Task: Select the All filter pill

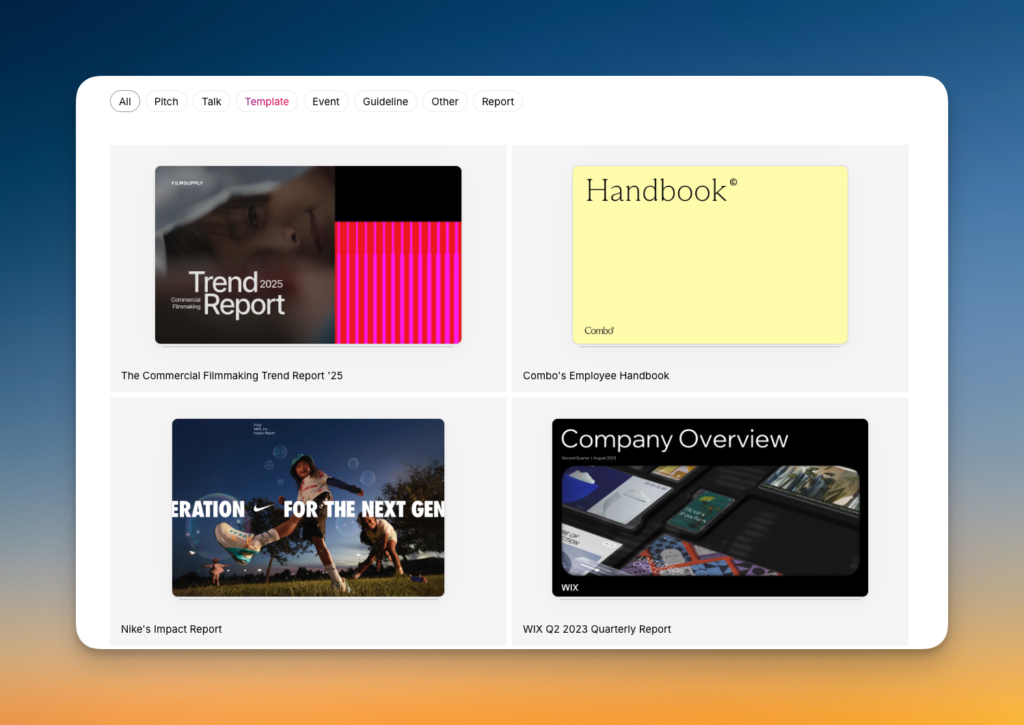Action: point(125,101)
